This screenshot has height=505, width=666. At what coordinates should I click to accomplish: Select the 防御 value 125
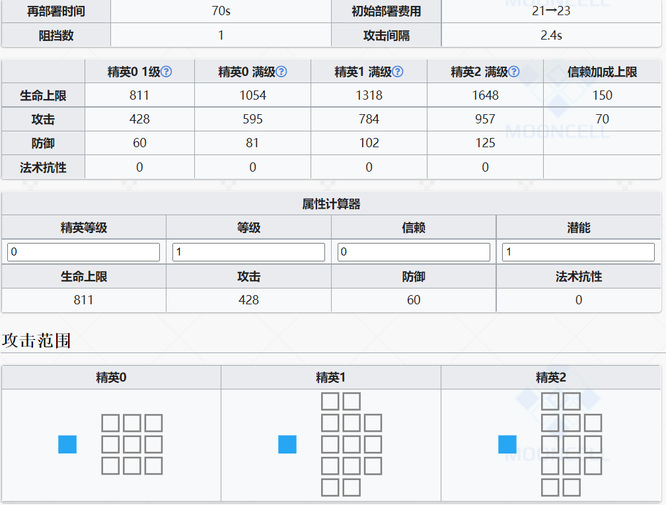tap(485, 143)
